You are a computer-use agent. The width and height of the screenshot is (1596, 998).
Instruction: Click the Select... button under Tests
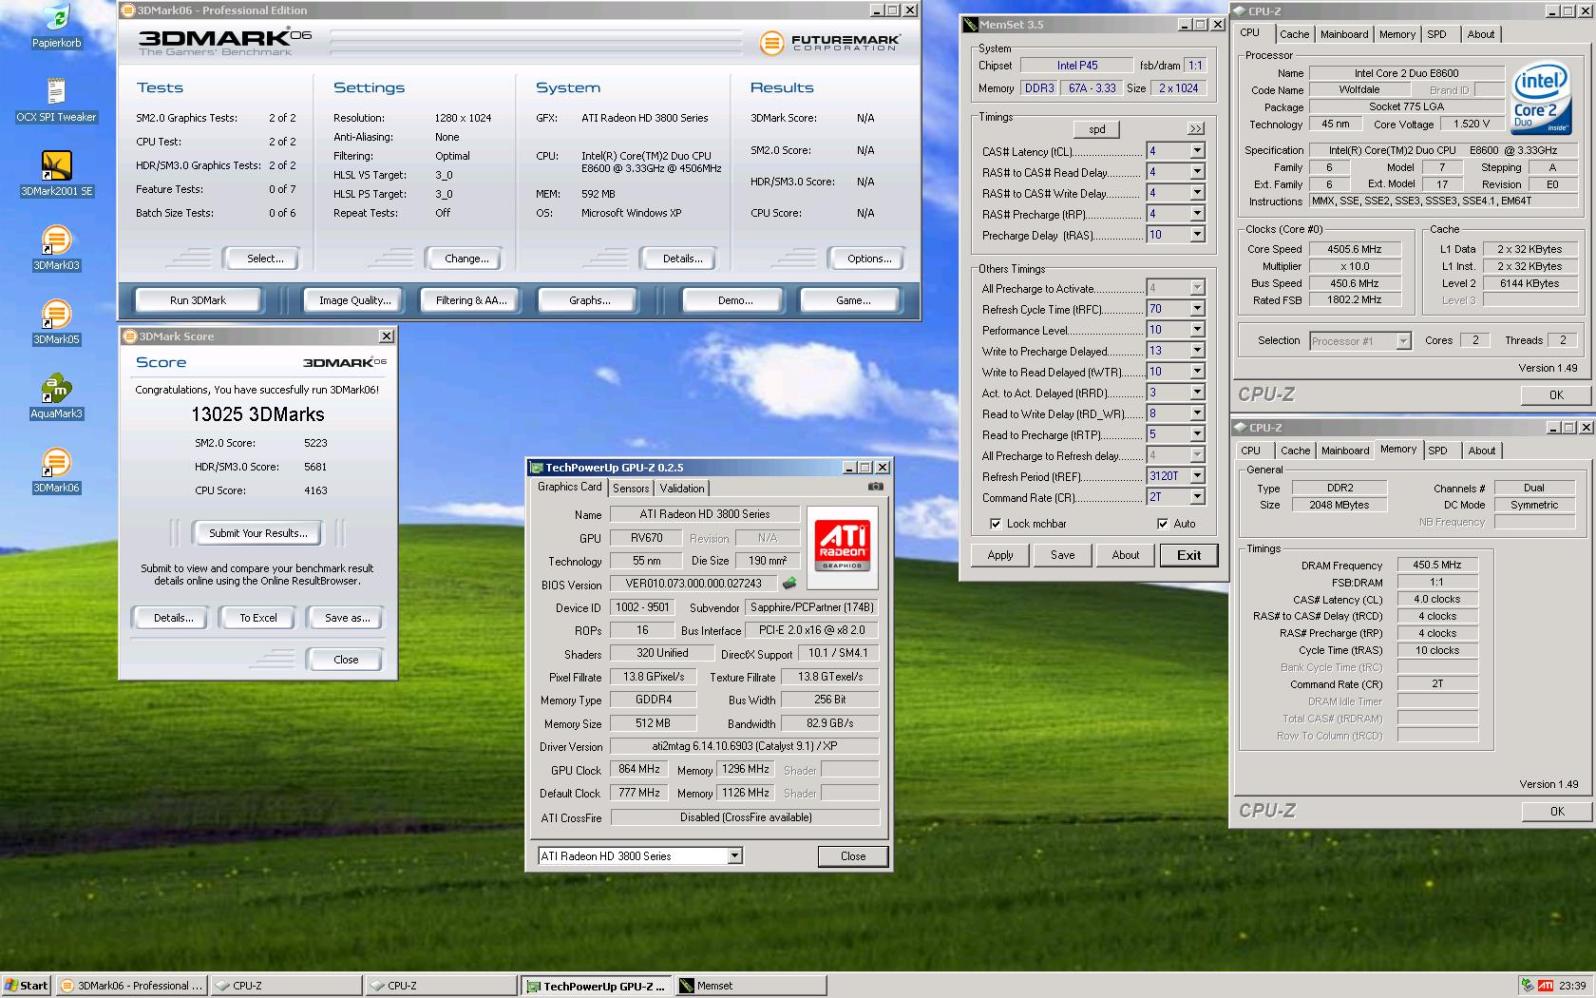[x=265, y=258]
